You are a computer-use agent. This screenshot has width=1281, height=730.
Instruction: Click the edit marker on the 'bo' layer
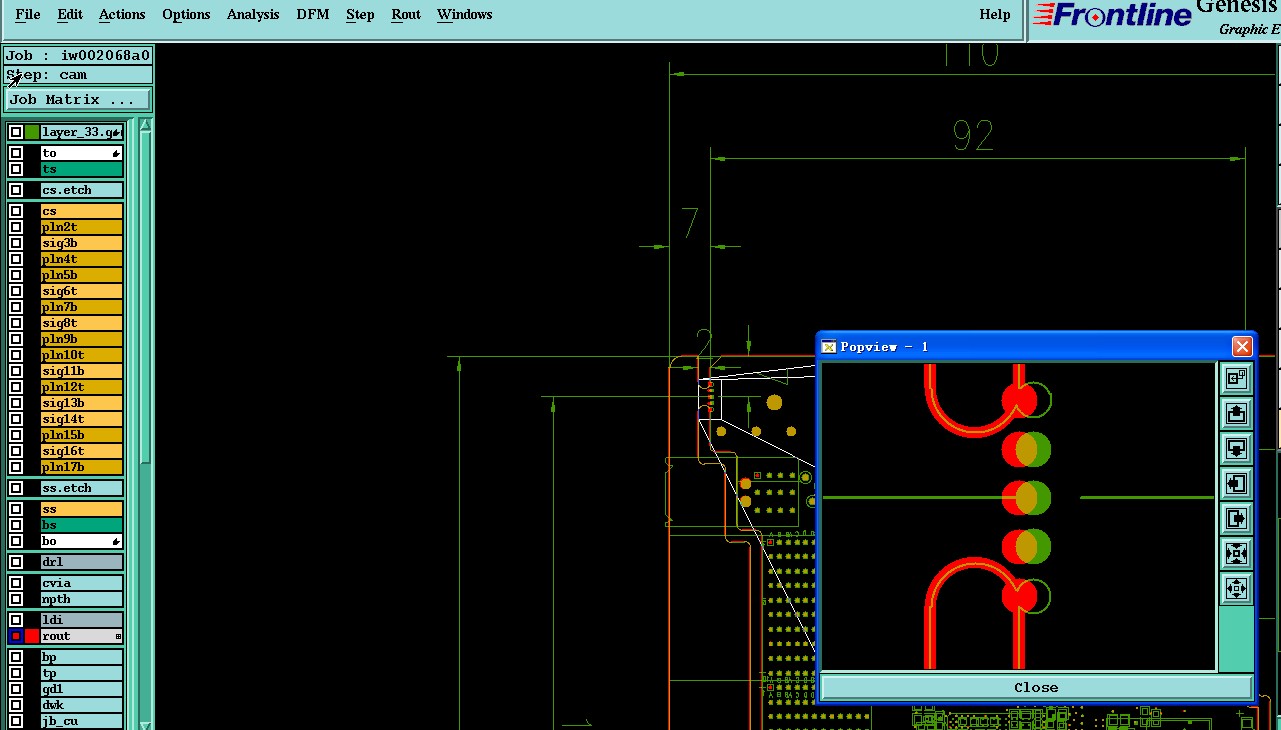click(x=116, y=541)
